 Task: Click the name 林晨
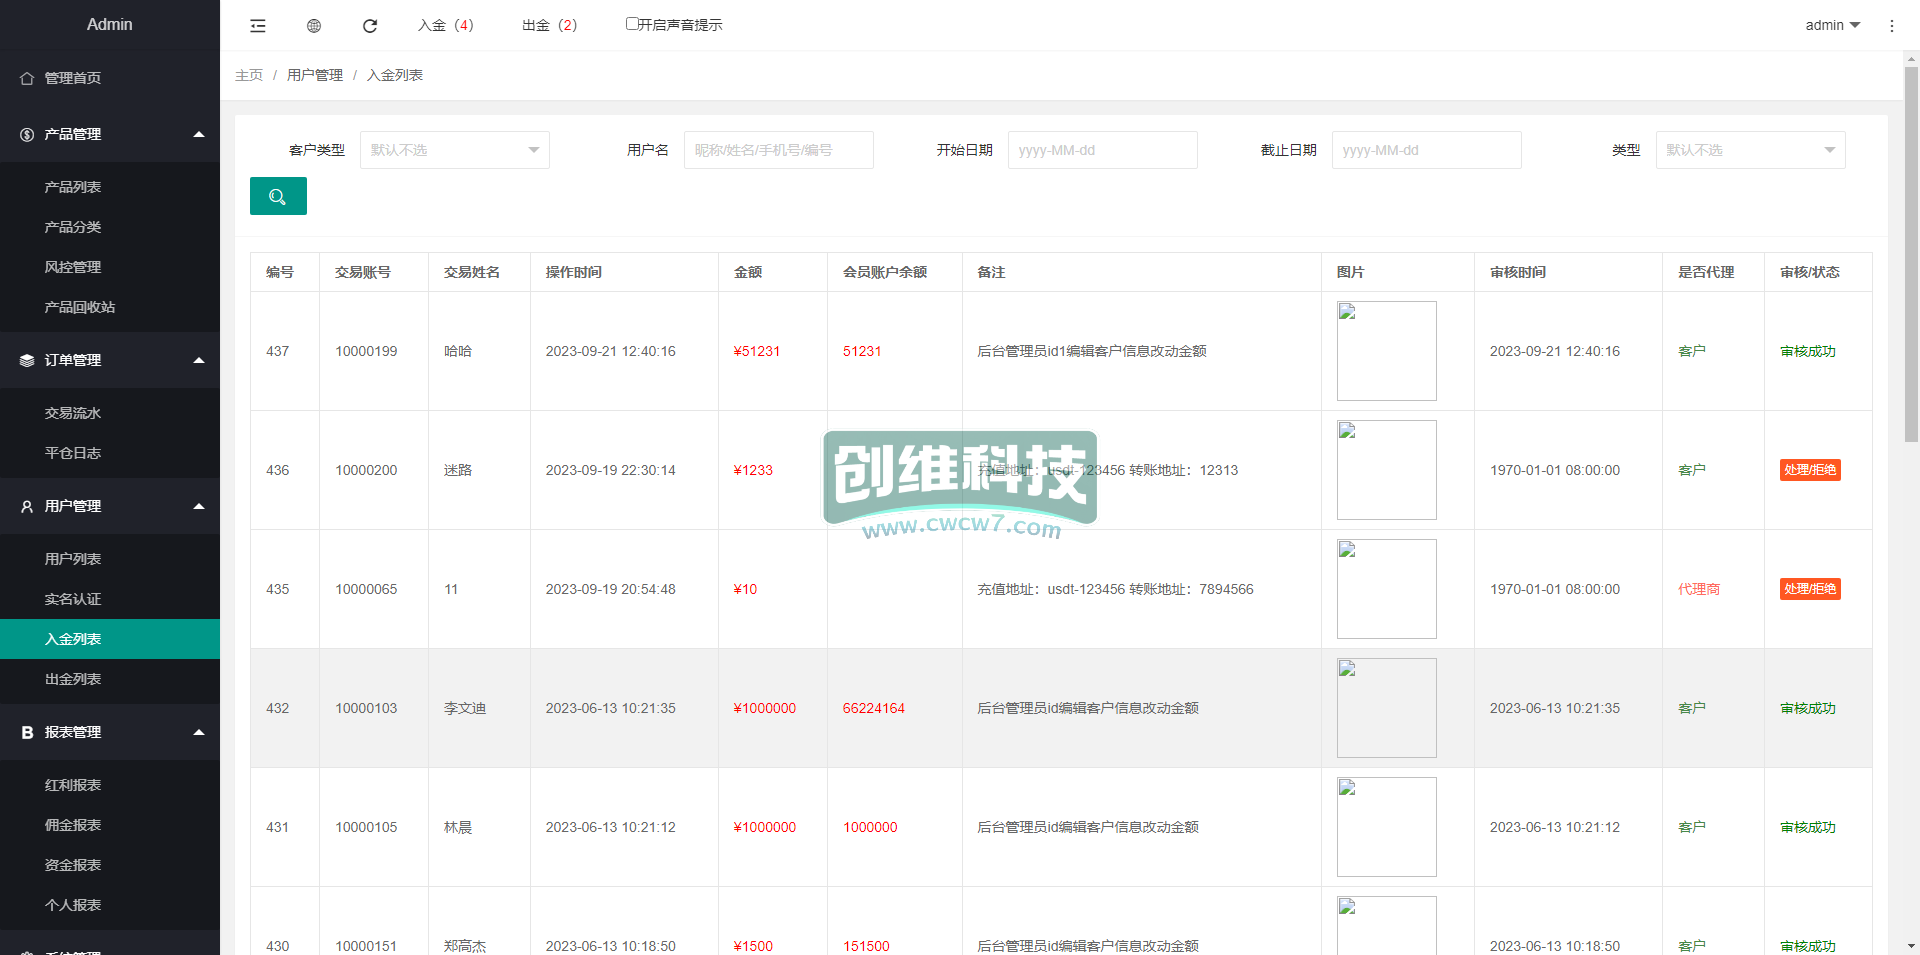tap(458, 827)
